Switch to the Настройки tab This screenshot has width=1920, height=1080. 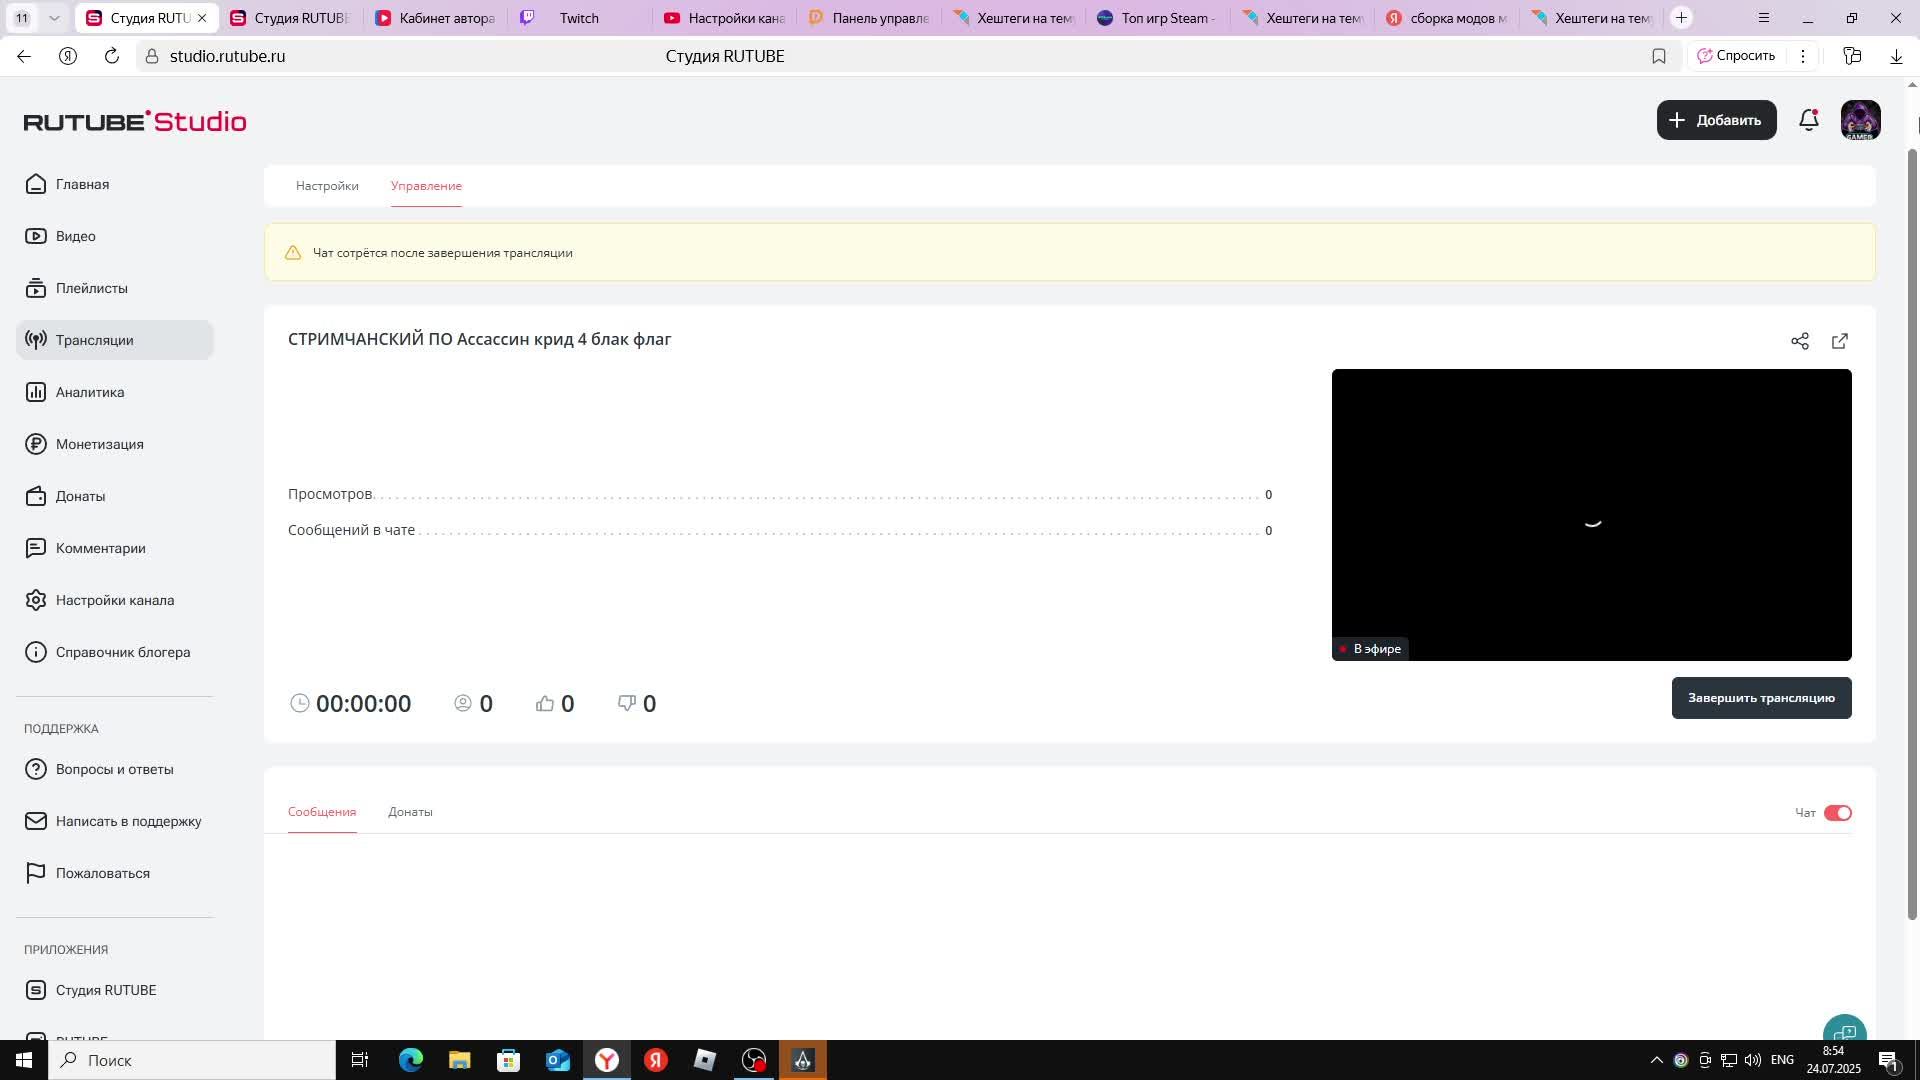pos(327,186)
